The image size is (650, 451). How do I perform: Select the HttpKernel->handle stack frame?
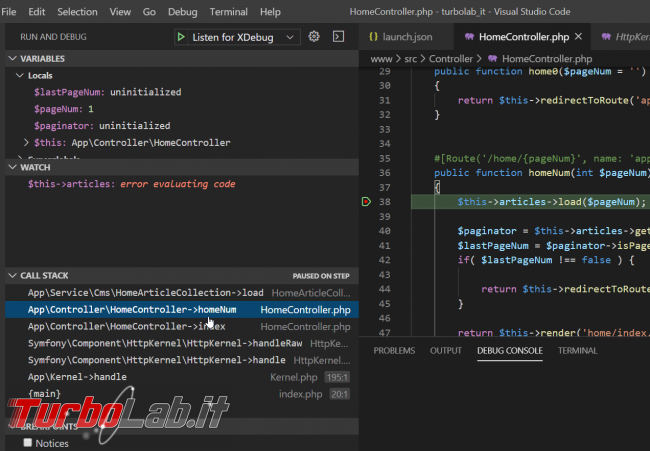click(x=182, y=360)
